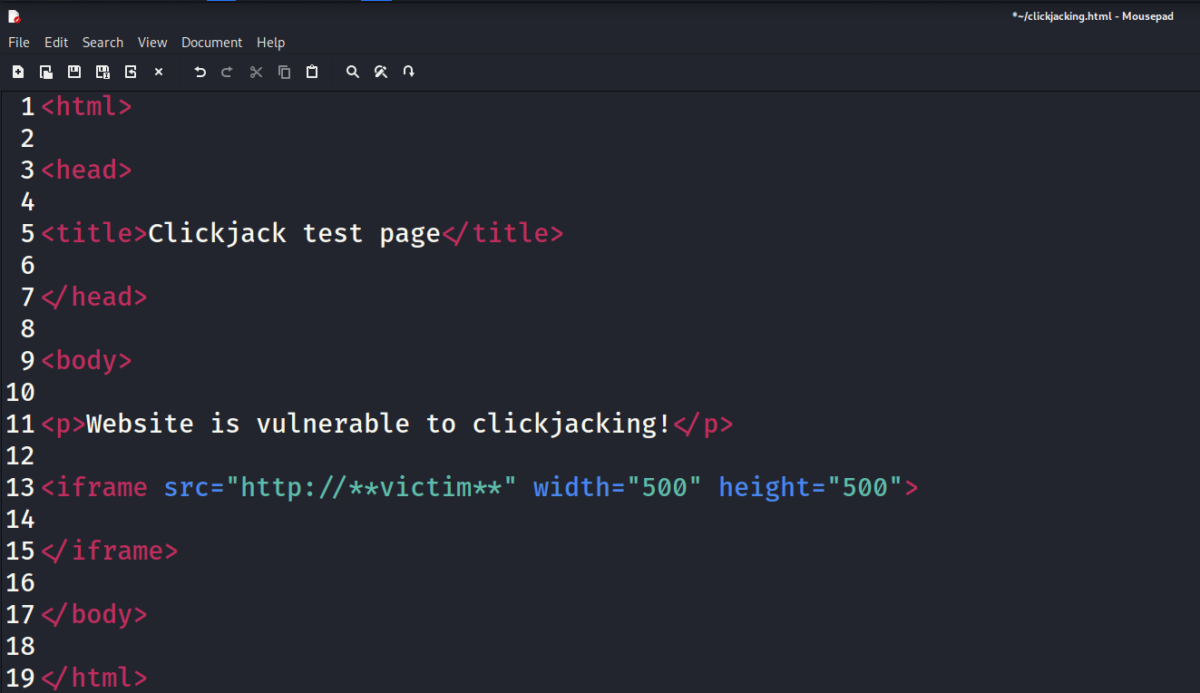
Task: Open the Help menu
Action: (x=270, y=42)
